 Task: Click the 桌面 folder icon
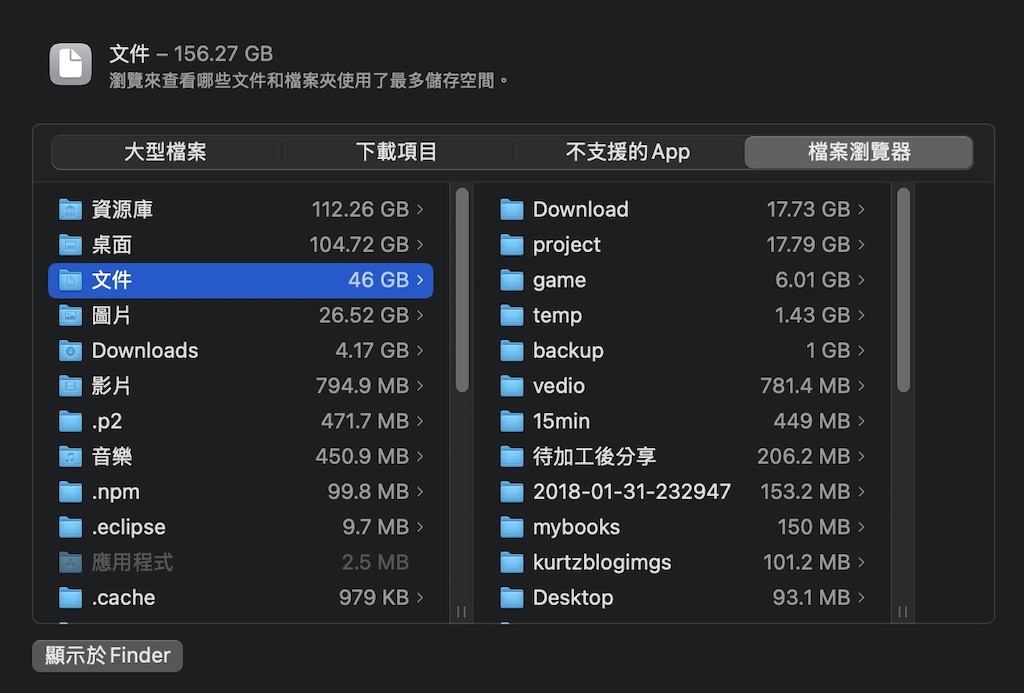(70, 245)
